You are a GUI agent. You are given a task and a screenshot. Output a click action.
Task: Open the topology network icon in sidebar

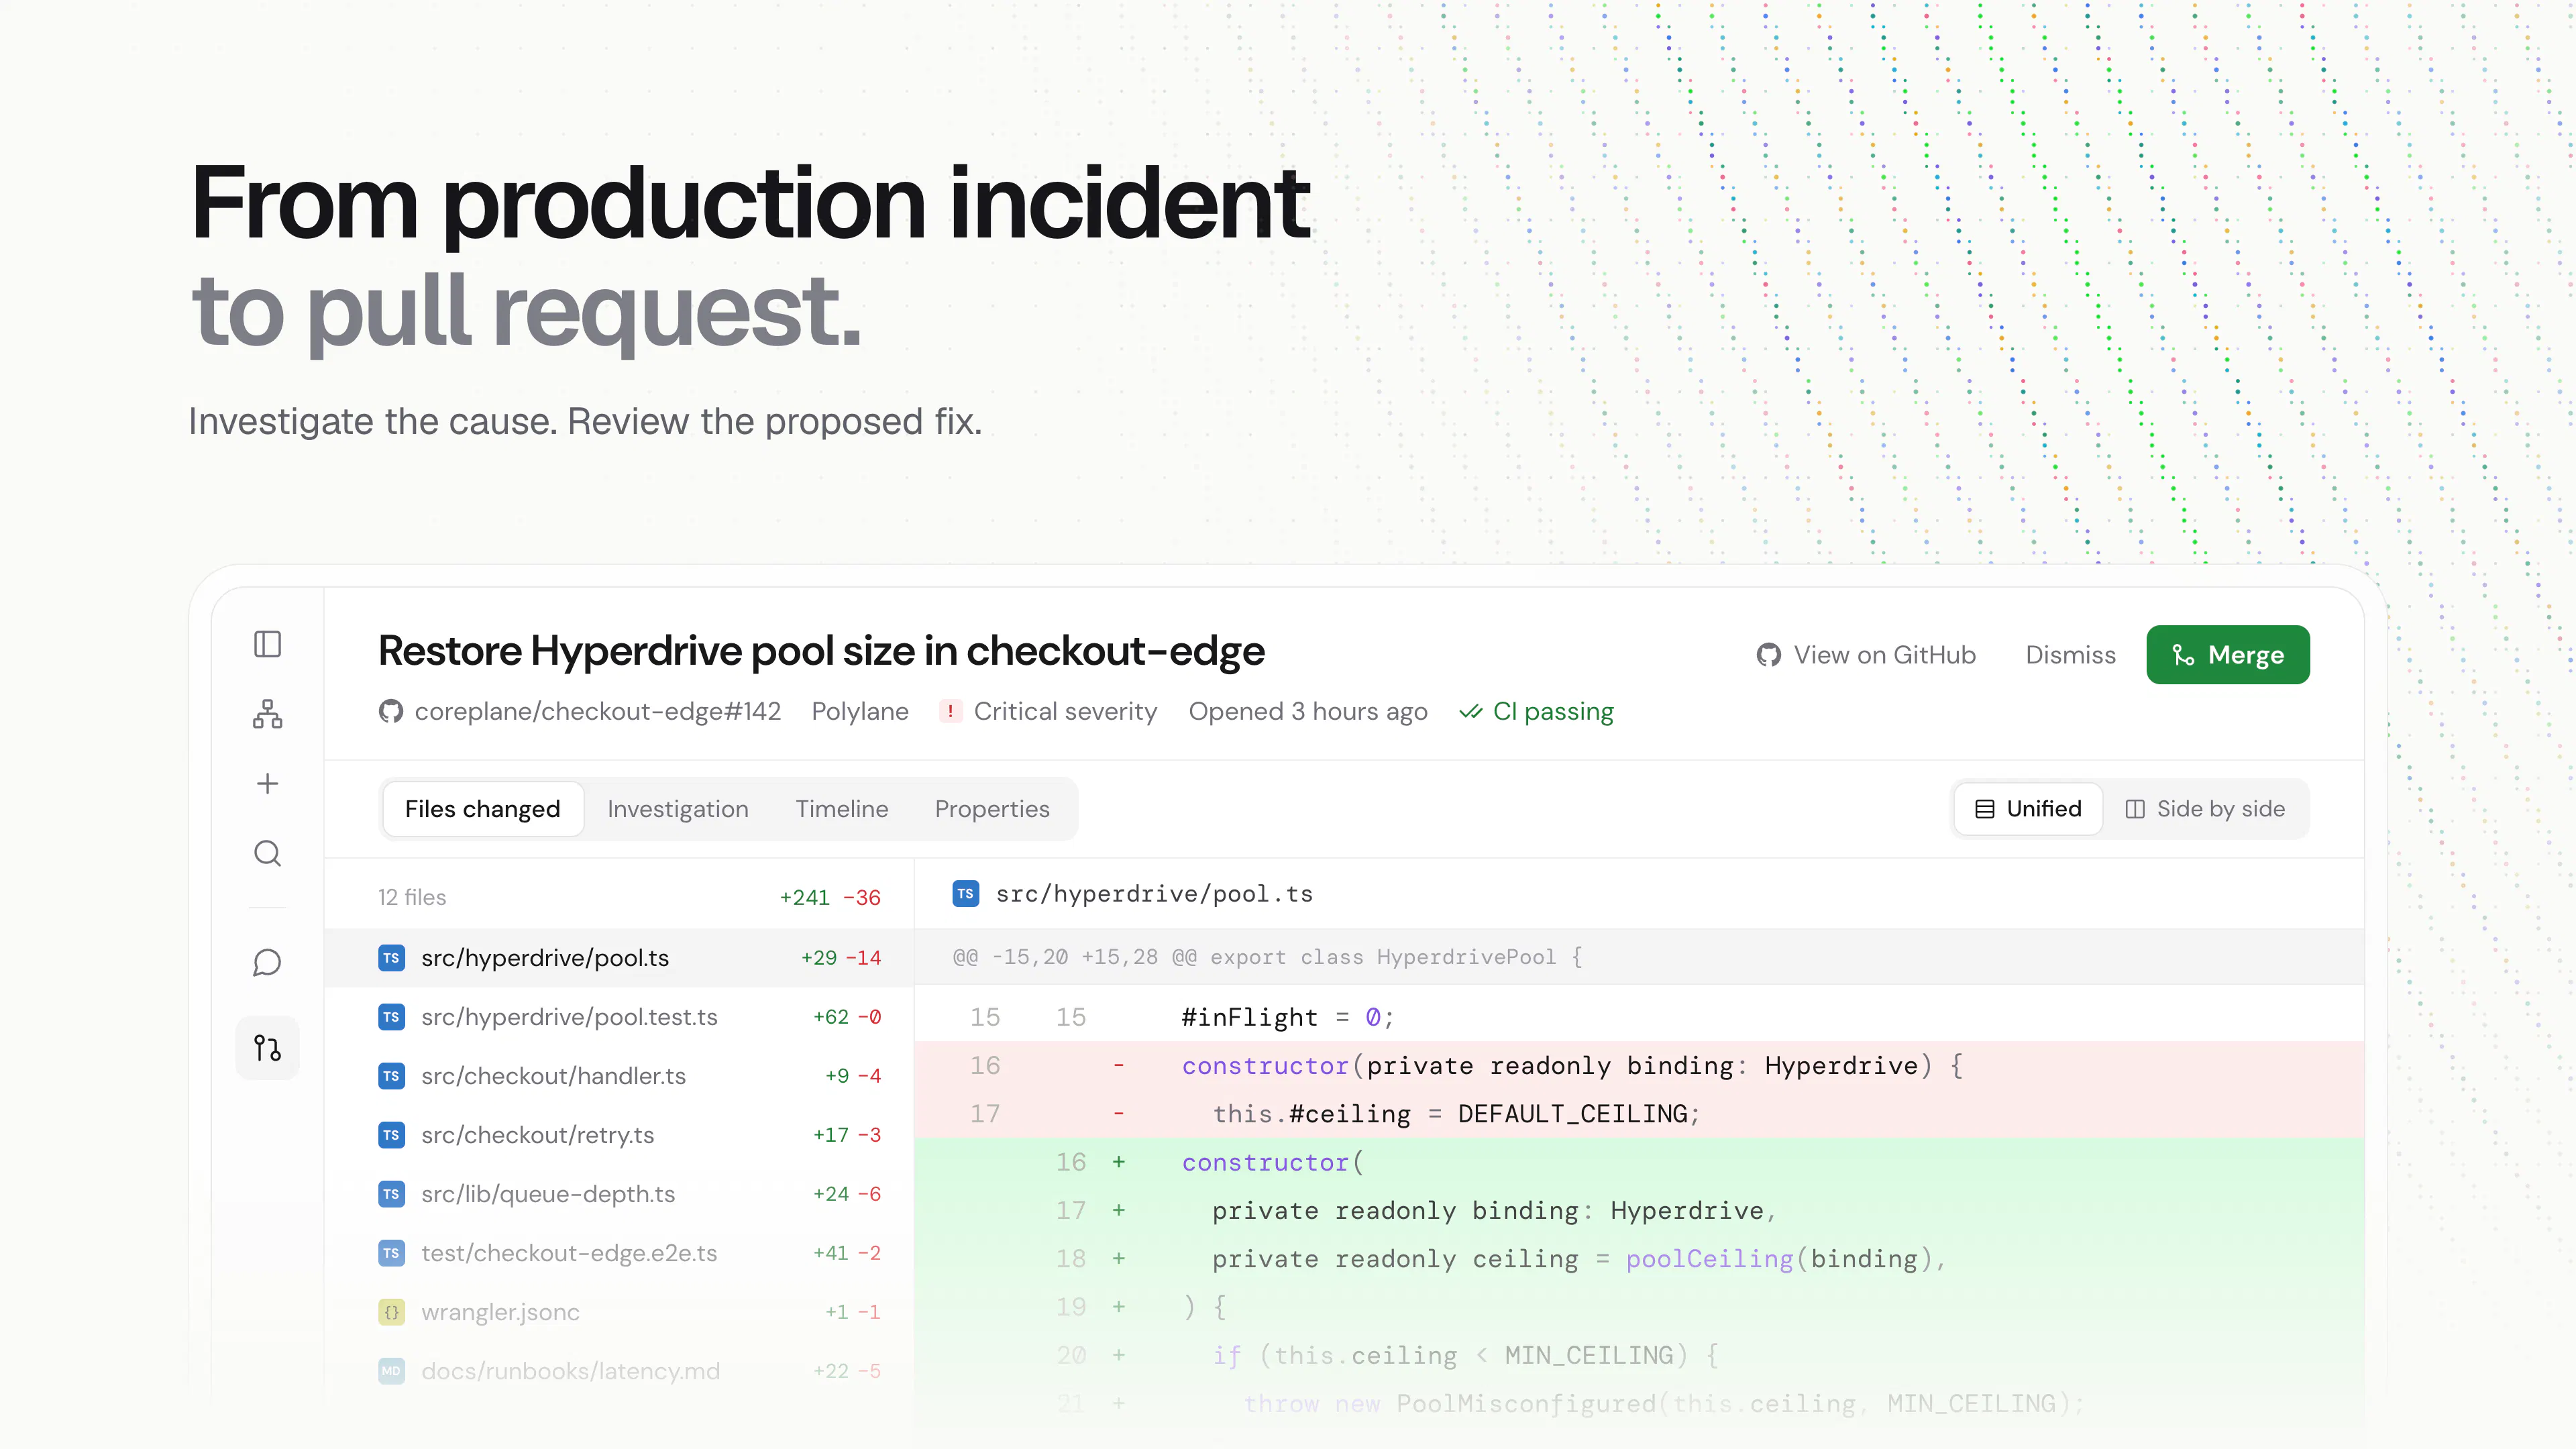[x=267, y=714]
